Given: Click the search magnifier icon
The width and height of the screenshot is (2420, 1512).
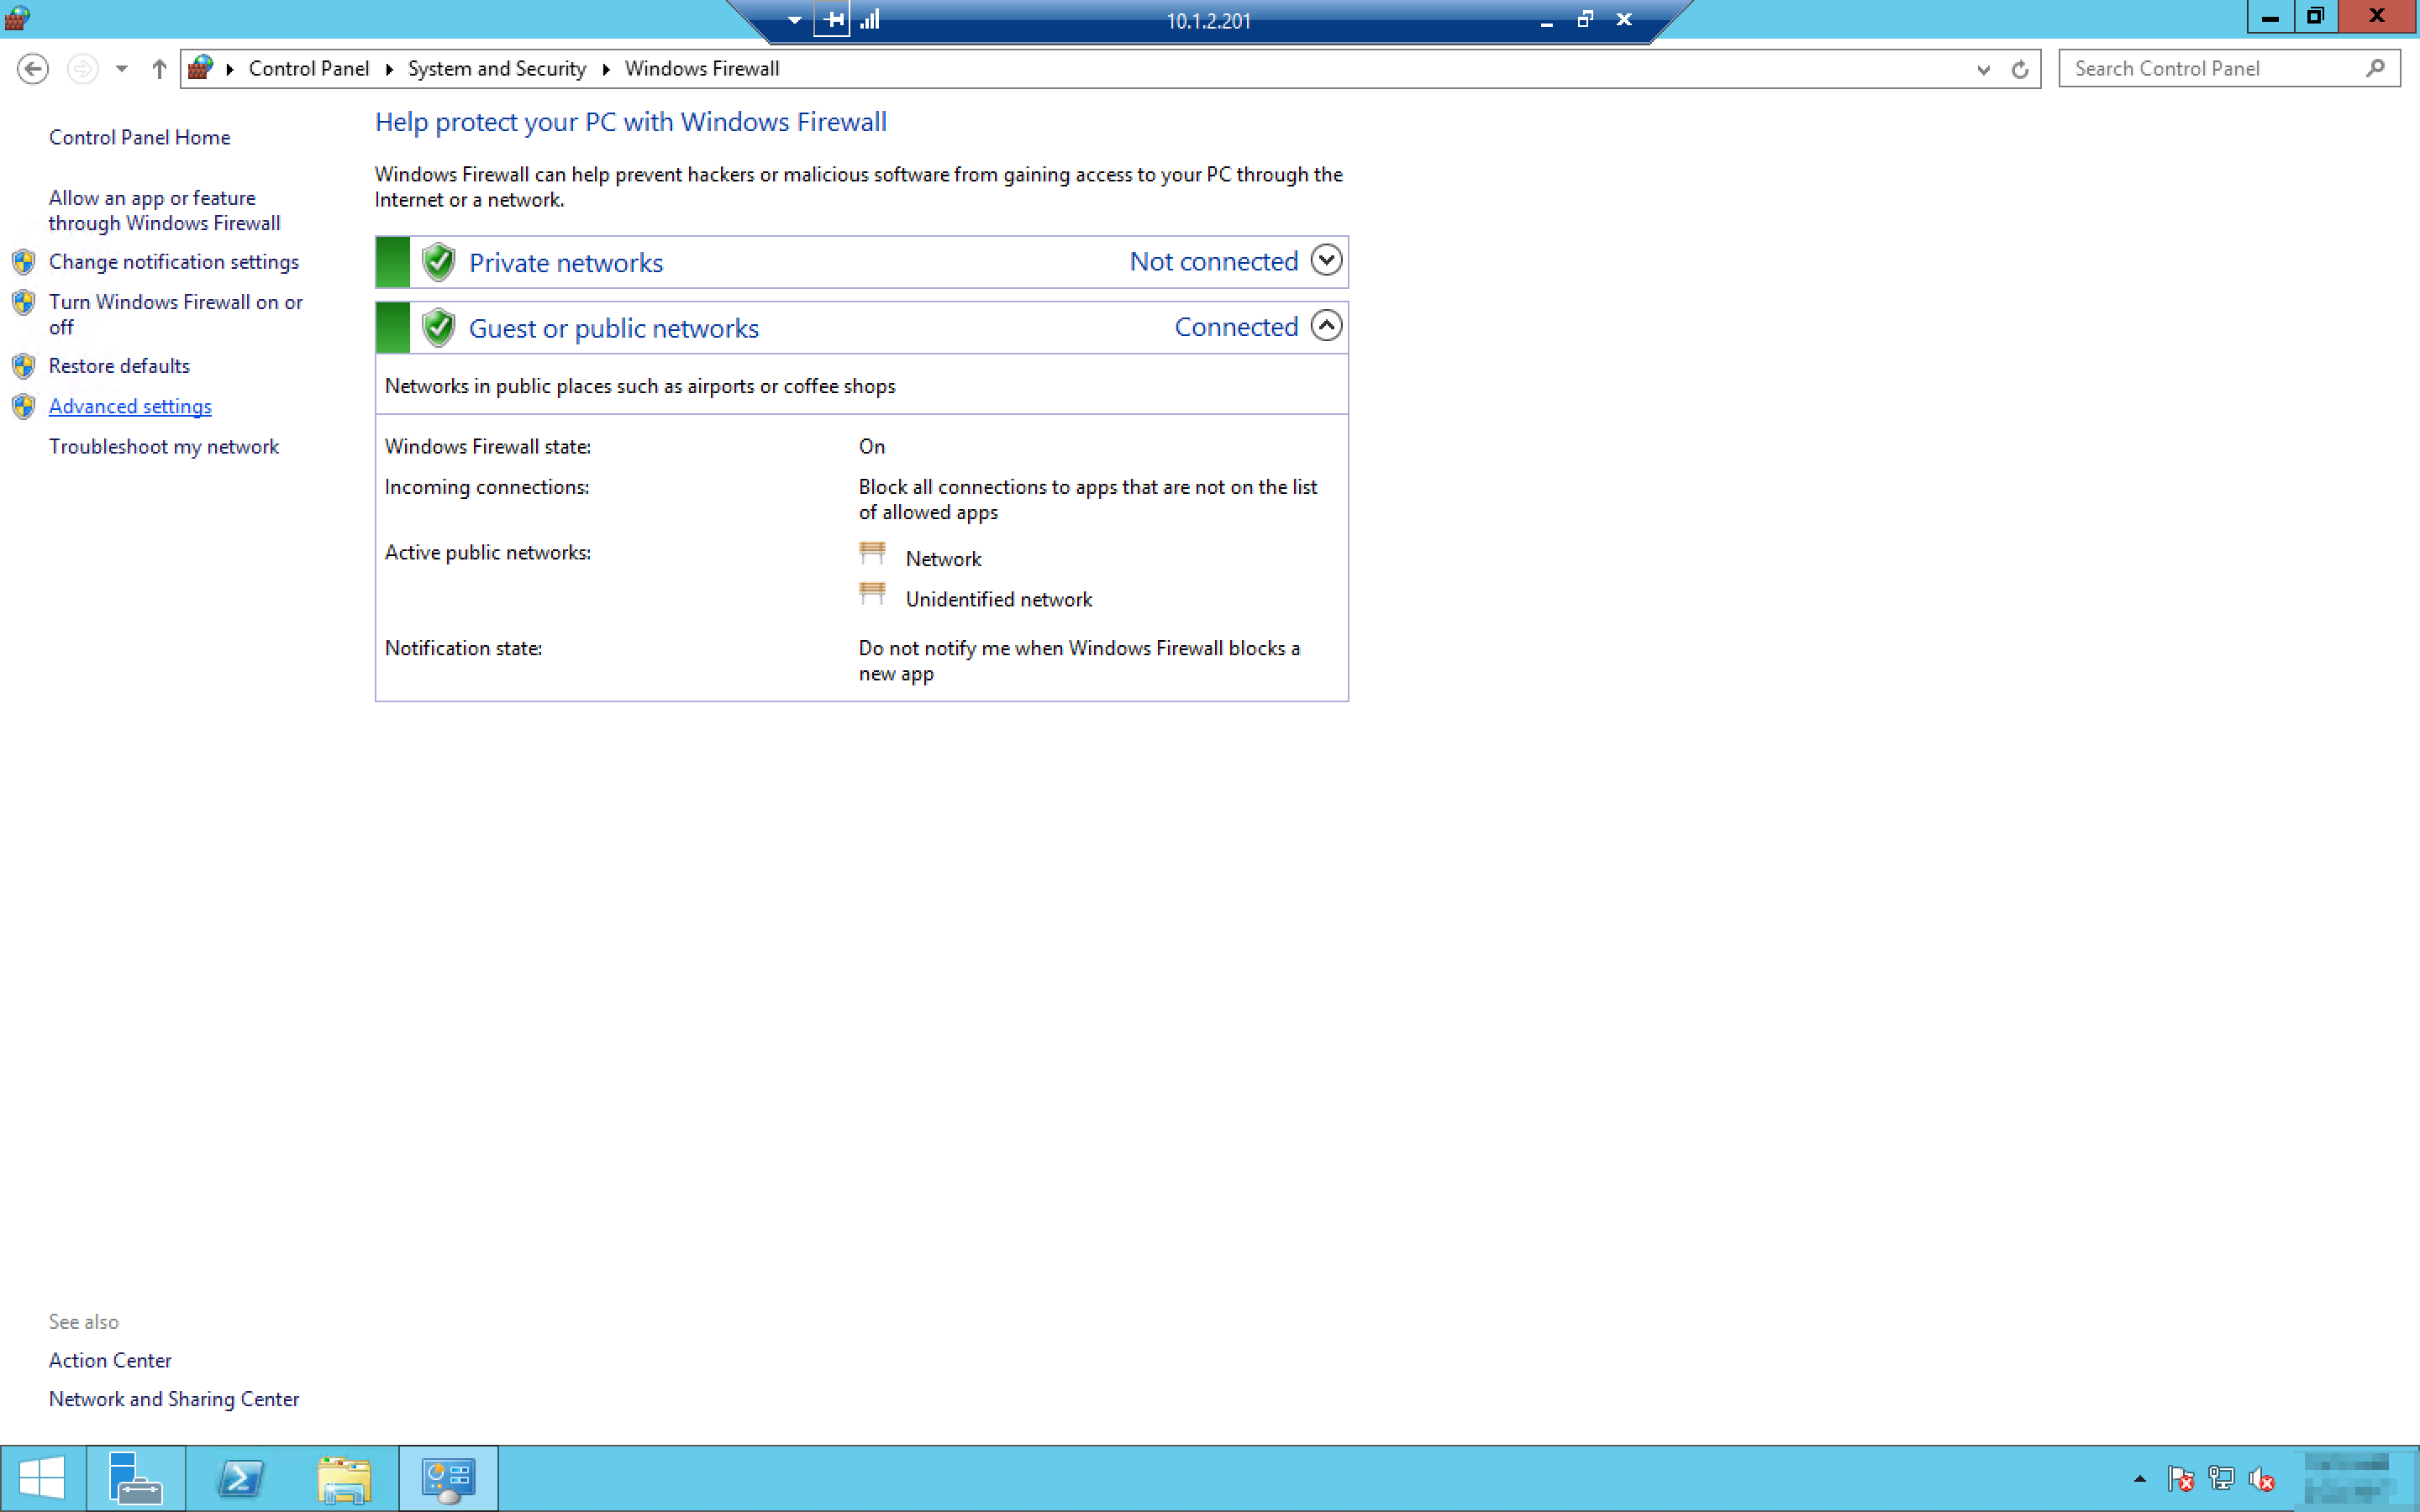Looking at the screenshot, I should coord(2375,68).
